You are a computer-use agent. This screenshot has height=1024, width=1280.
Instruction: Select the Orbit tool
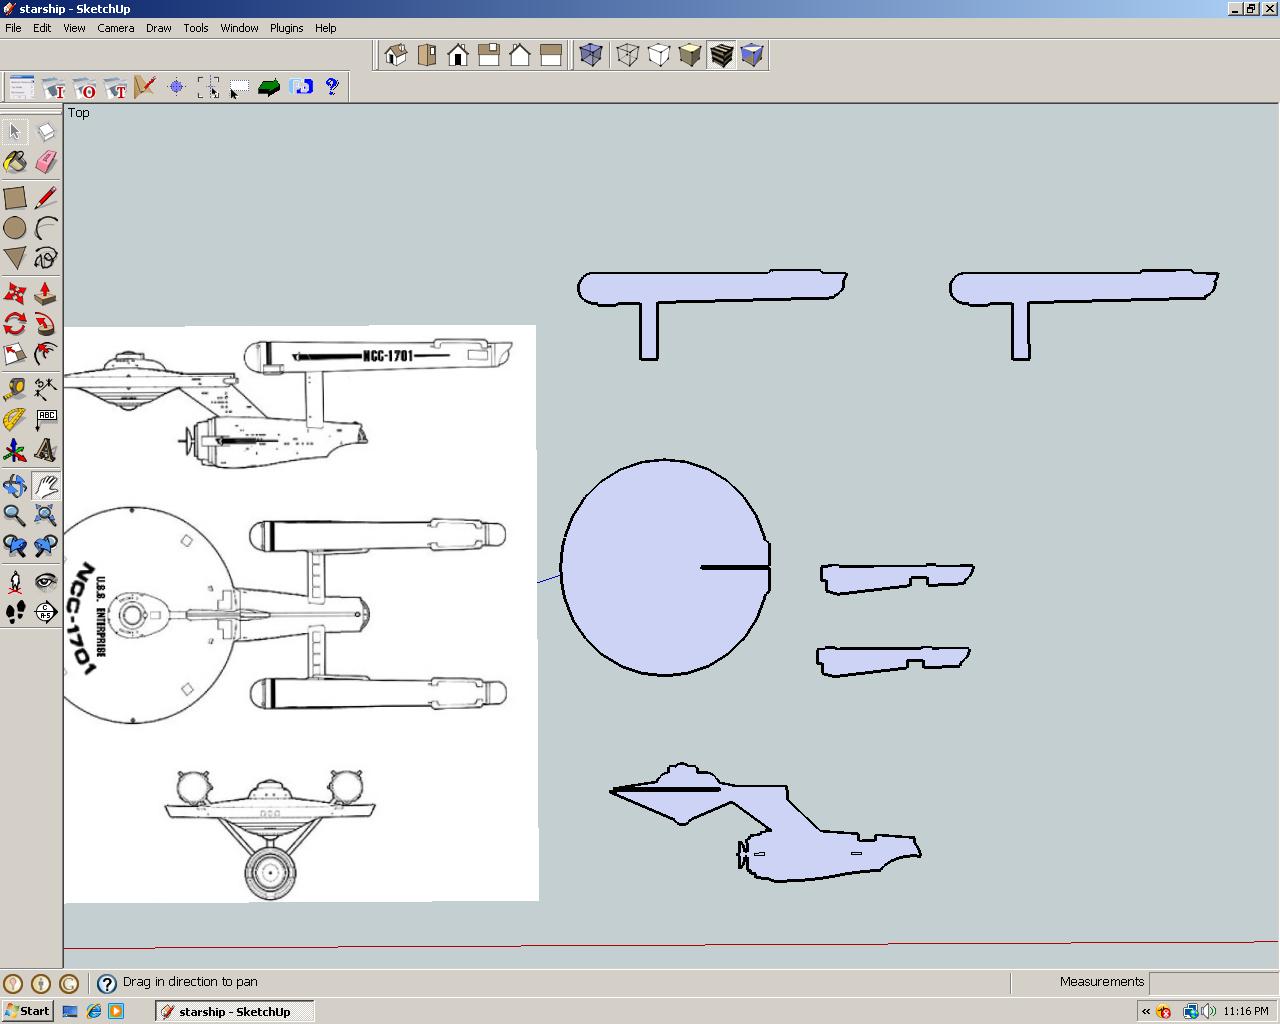point(15,486)
